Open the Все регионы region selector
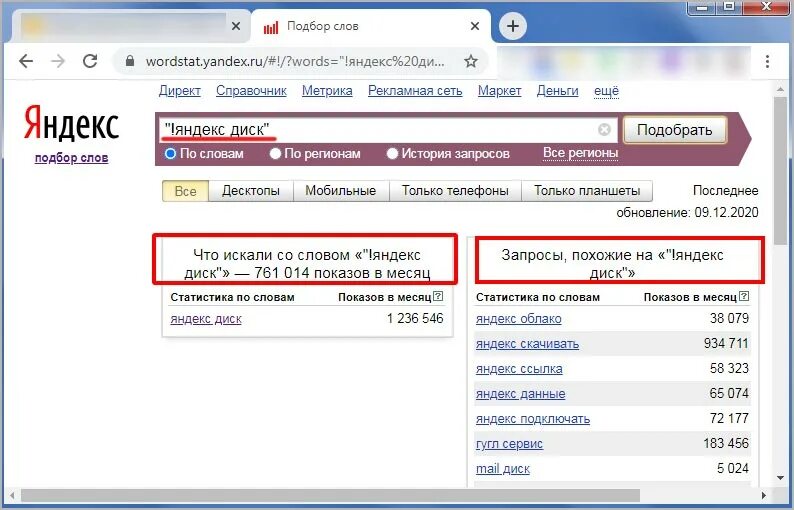The image size is (794, 510). point(580,153)
